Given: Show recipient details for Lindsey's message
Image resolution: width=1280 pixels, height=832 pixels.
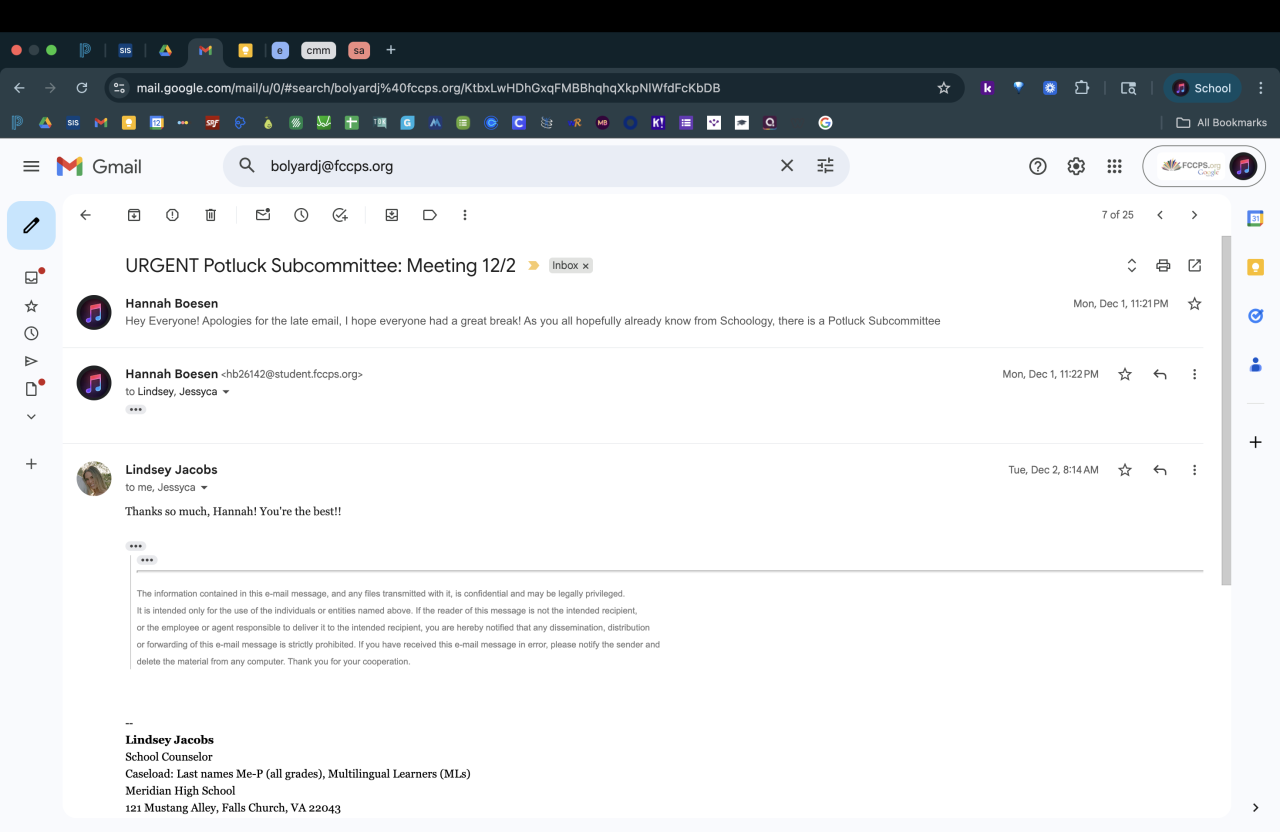Looking at the screenshot, I should 205,488.
